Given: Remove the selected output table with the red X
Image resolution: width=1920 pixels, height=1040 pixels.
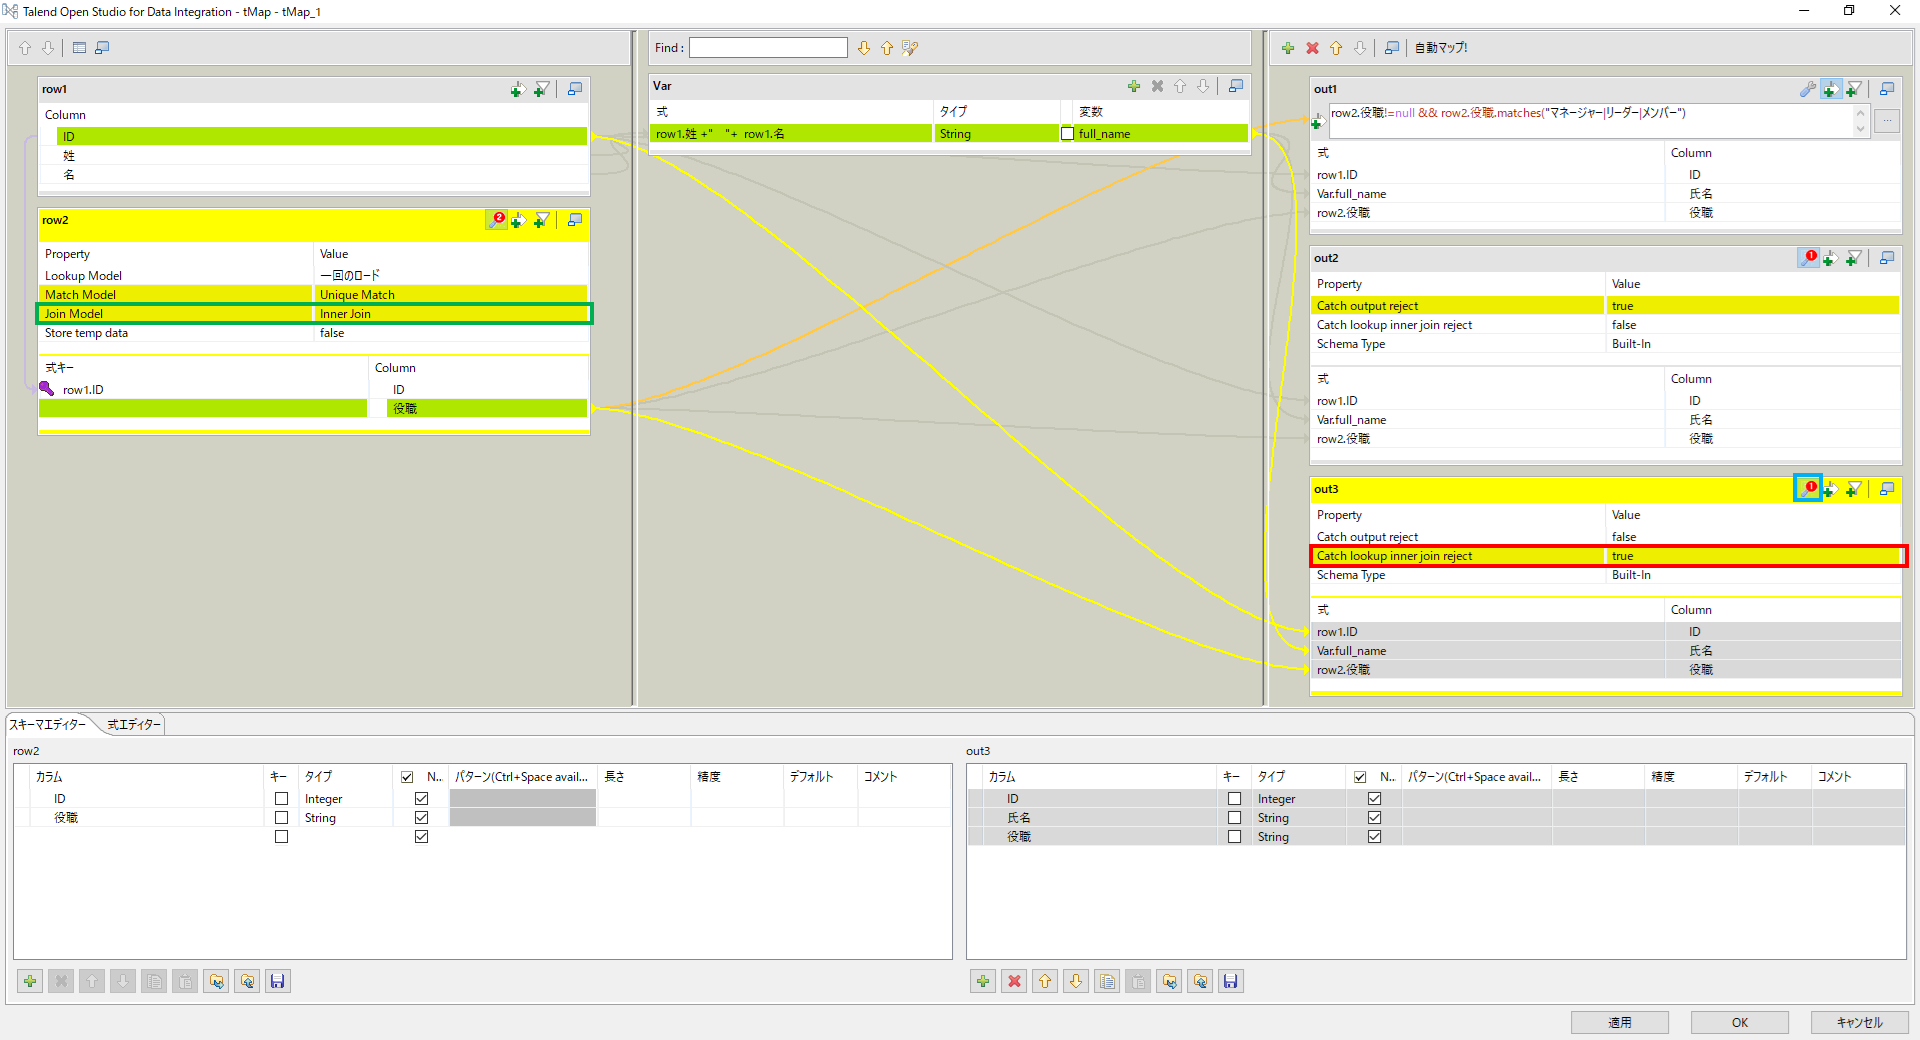Looking at the screenshot, I should [x=1312, y=48].
